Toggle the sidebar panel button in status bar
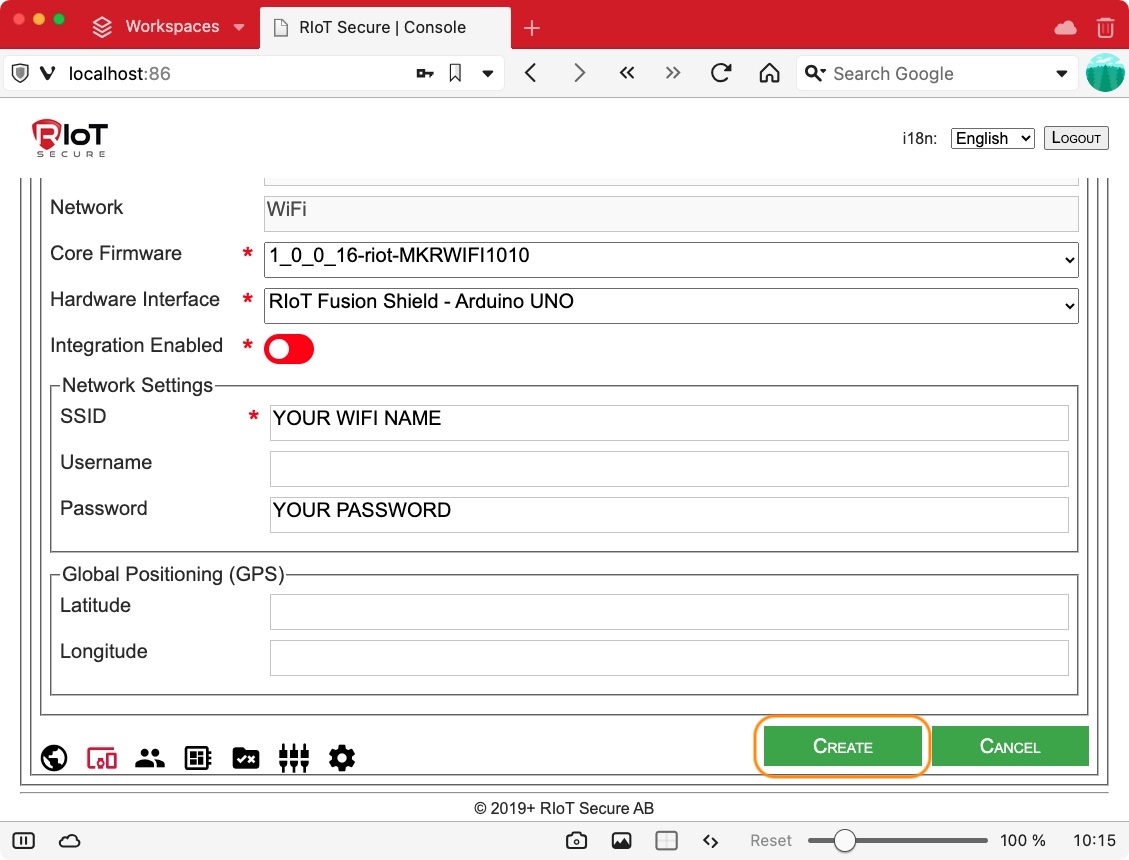Image resolution: width=1129 pixels, height=860 pixels. pos(24,841)
